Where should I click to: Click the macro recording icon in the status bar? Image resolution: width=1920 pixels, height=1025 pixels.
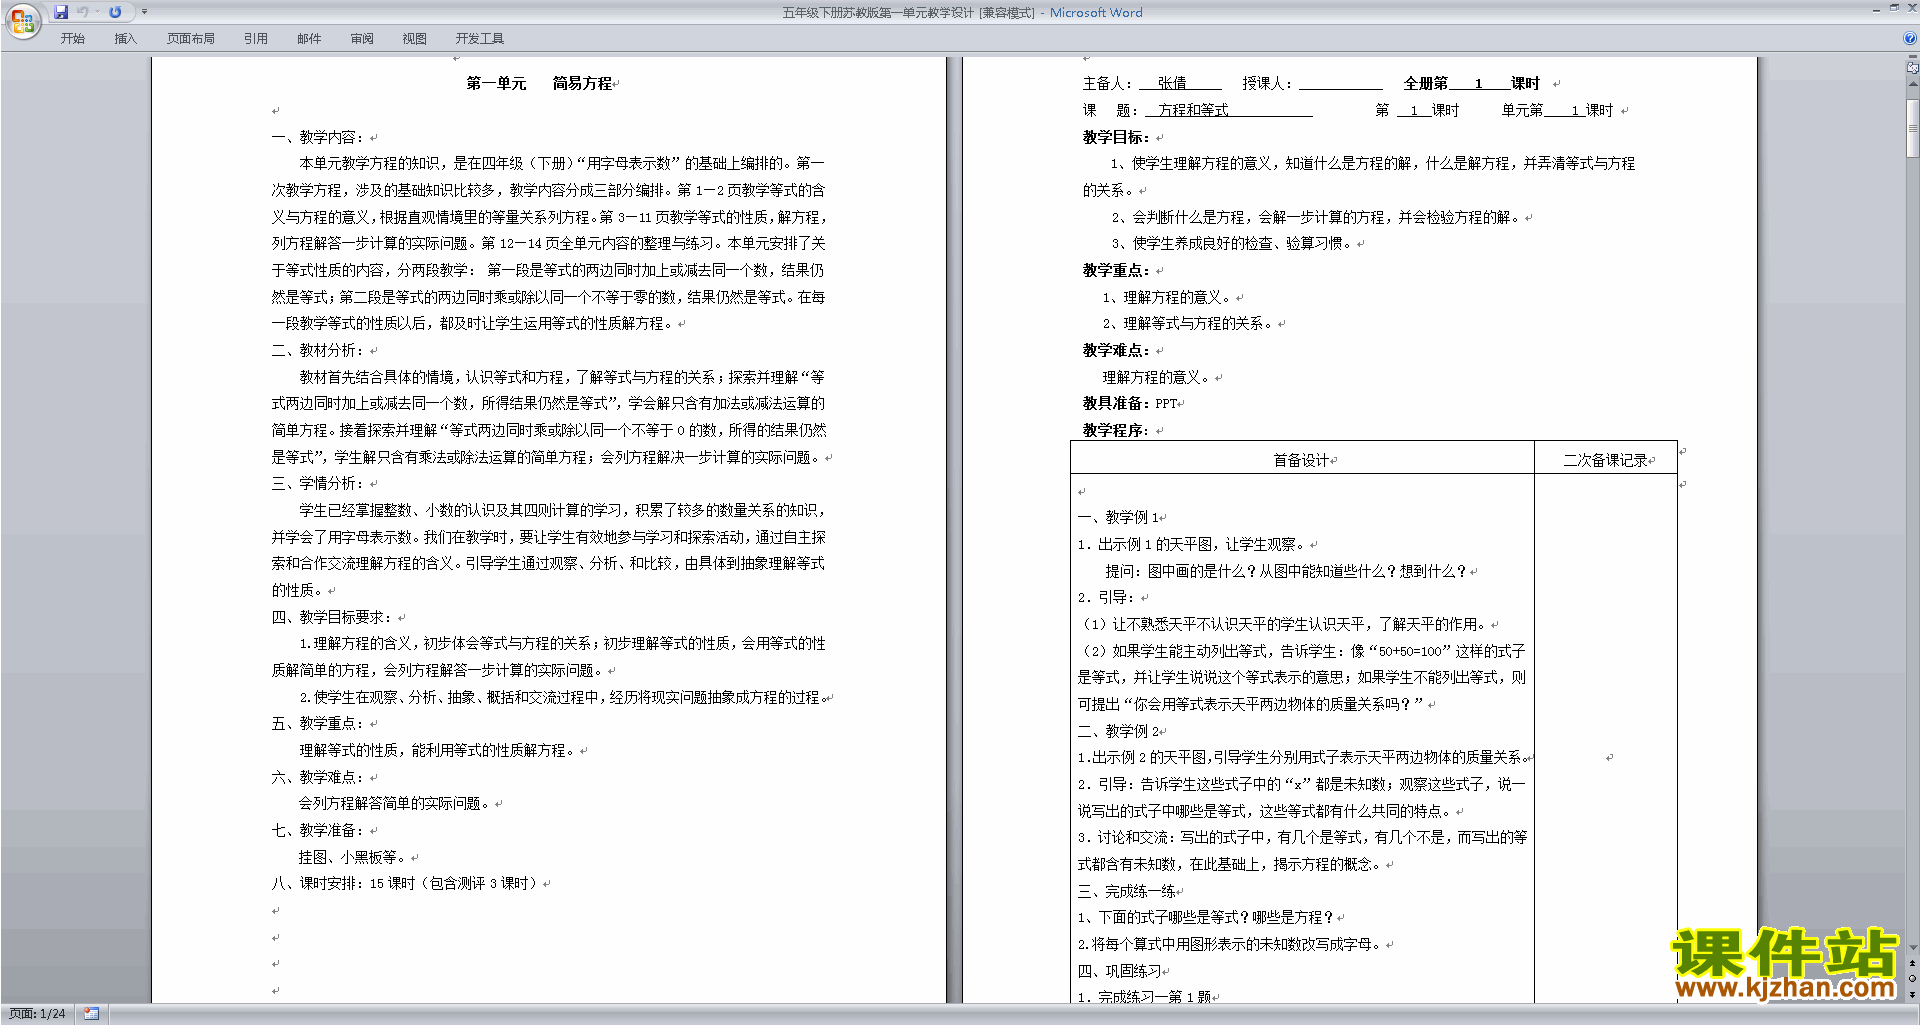point(92,1014)
